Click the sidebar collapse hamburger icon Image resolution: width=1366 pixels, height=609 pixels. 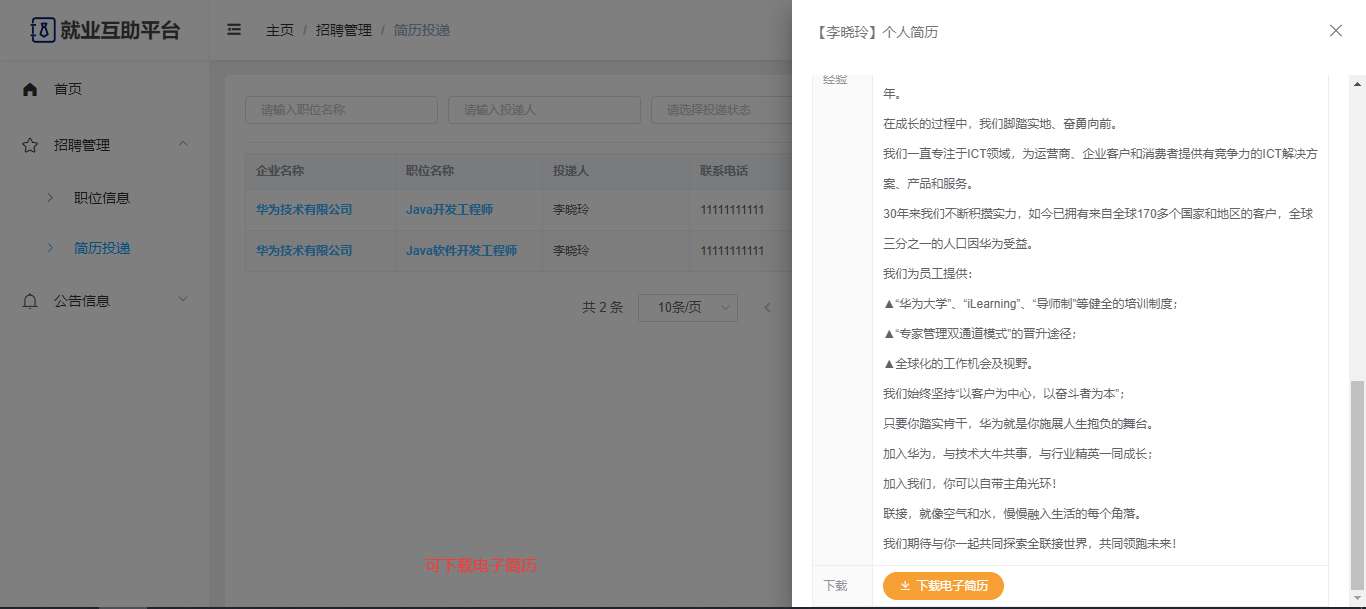click(234, 30)
